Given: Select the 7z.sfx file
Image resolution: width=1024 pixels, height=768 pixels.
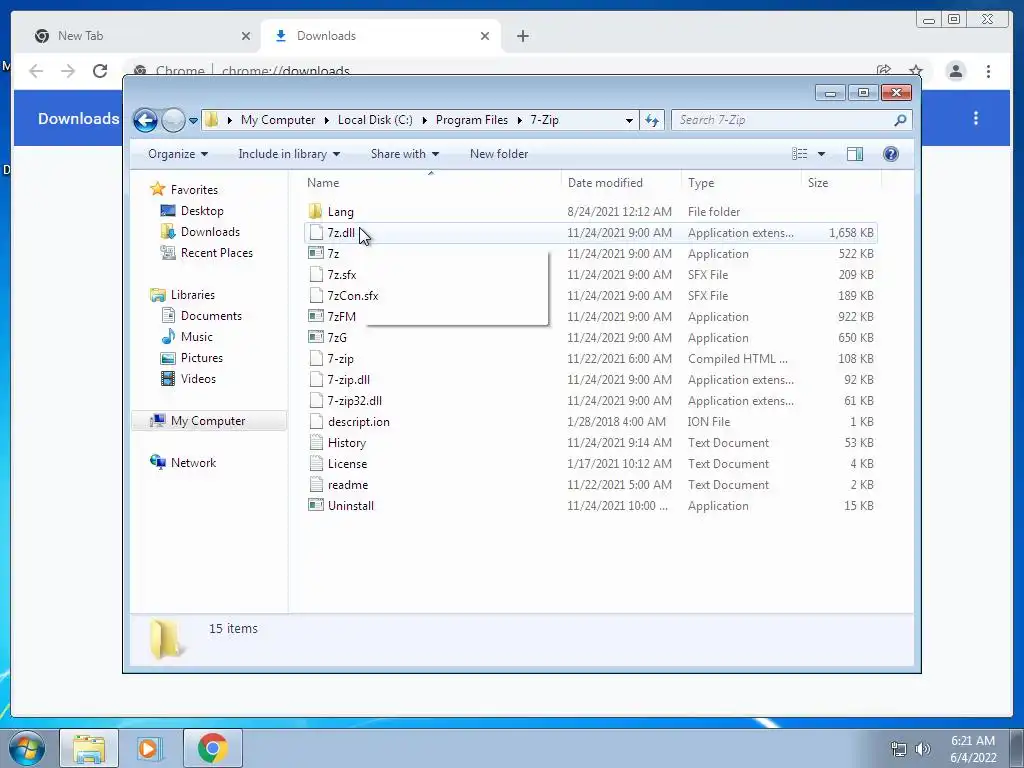Looking at the screenshot, I should [342, 275].
